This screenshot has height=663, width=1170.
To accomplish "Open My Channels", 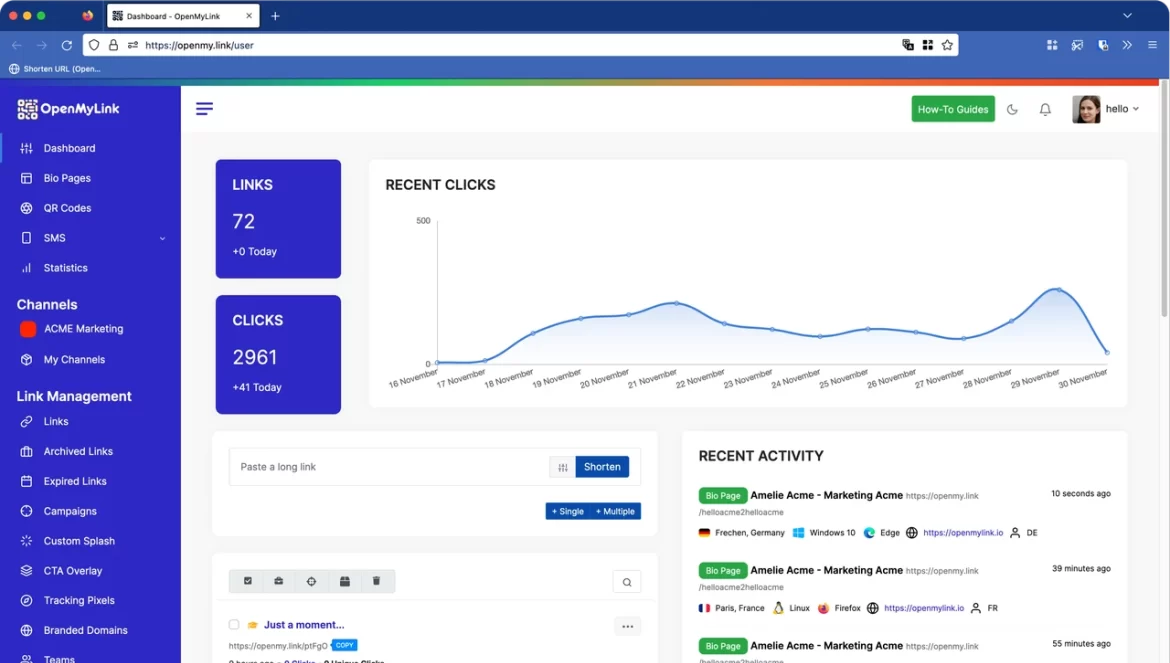I will (x=74, y=359).
